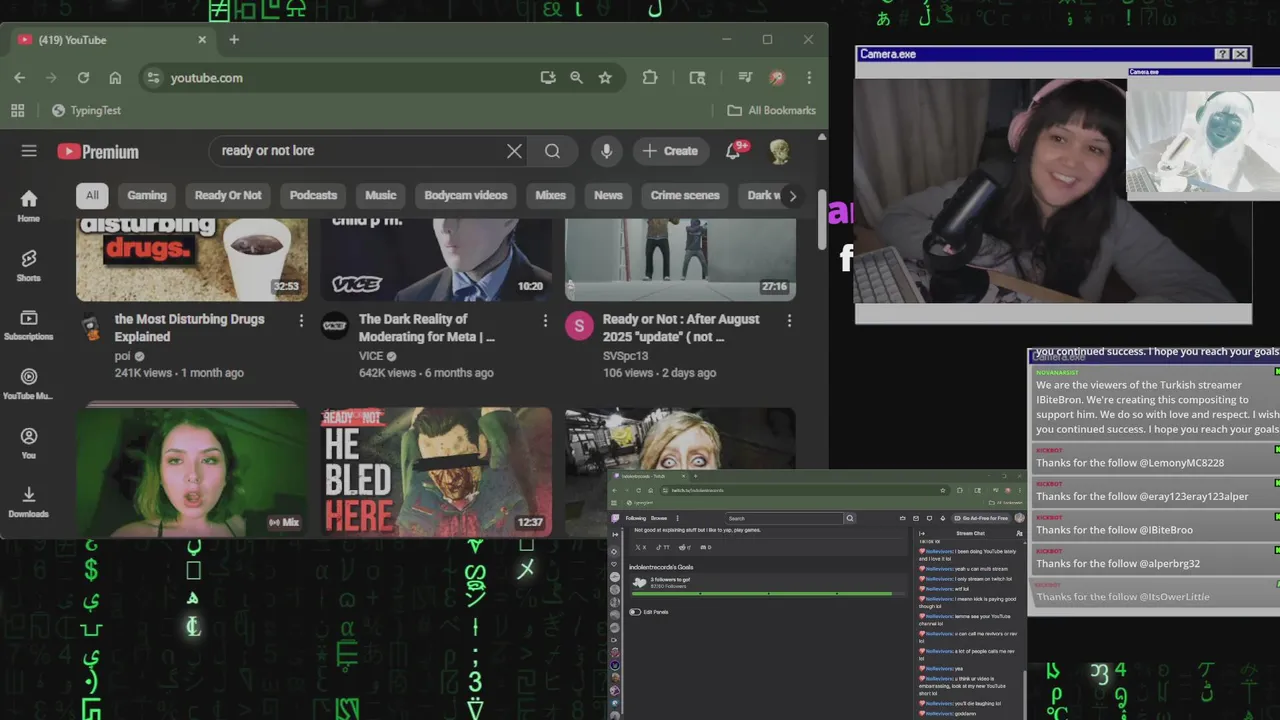Show more filter chips with right arrow
The width and height of the screenshot is (1280, 720).
tap(792, 196)
